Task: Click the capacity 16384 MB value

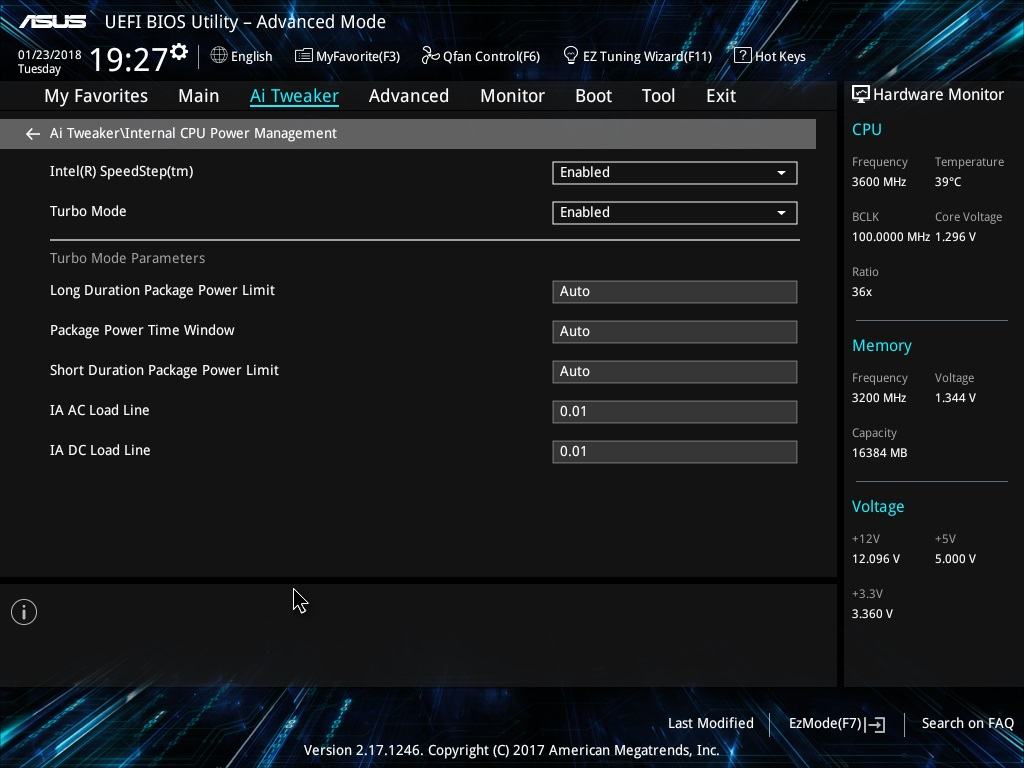Action: tap(880, 453)
